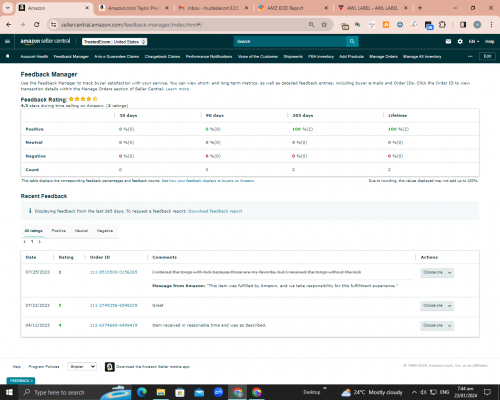This screenshot has width=500, height=400.
Task: Open order ID for 07/25/2023 feedback
Action: [113, 272]
